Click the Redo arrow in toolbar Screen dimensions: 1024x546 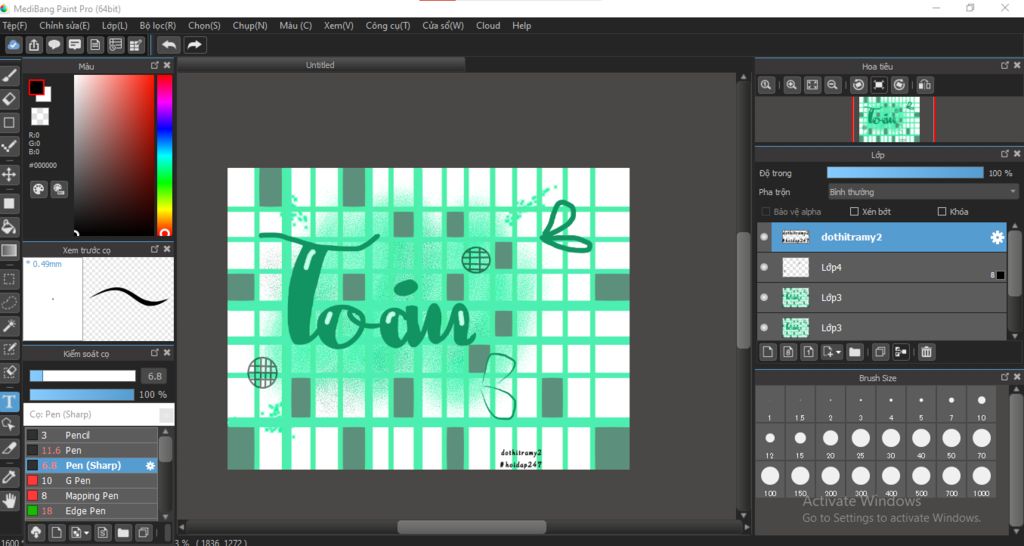tap(195, 45)
